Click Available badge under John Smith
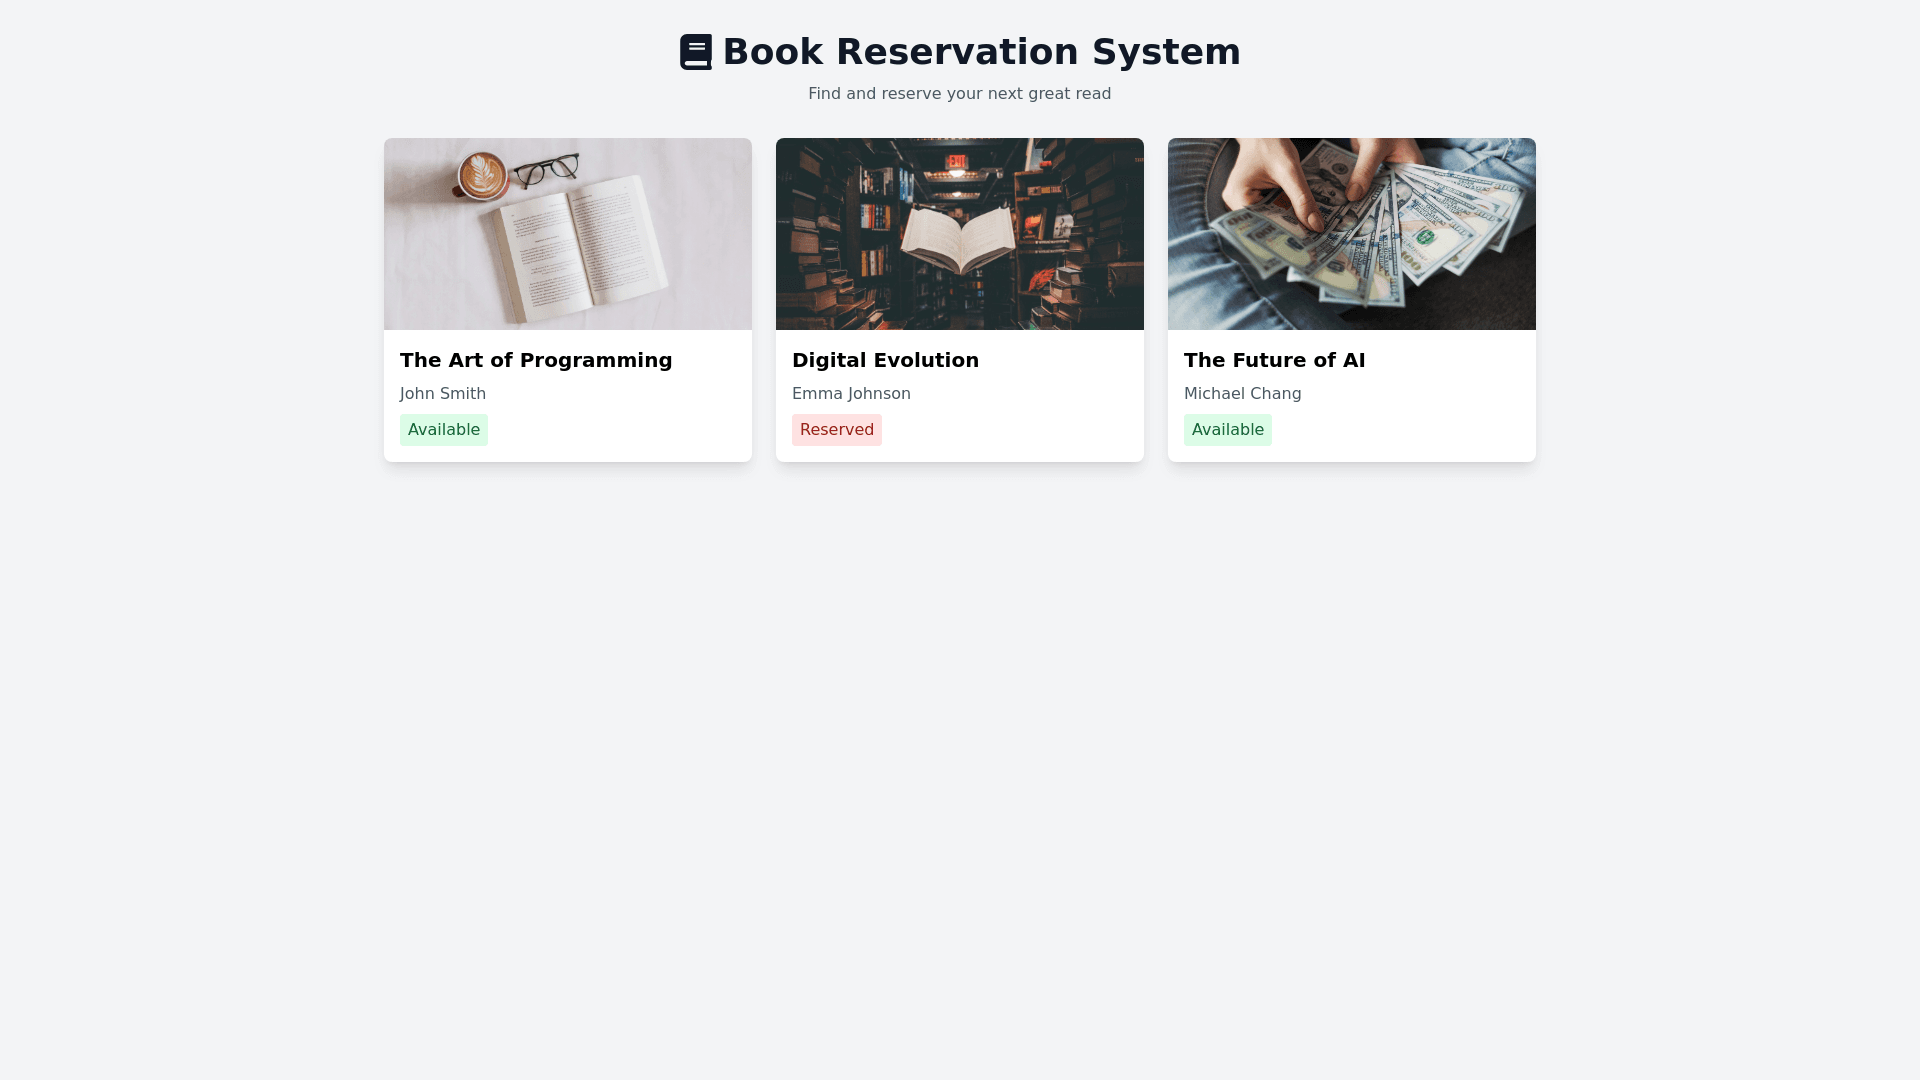 click(x=444, y=430)
